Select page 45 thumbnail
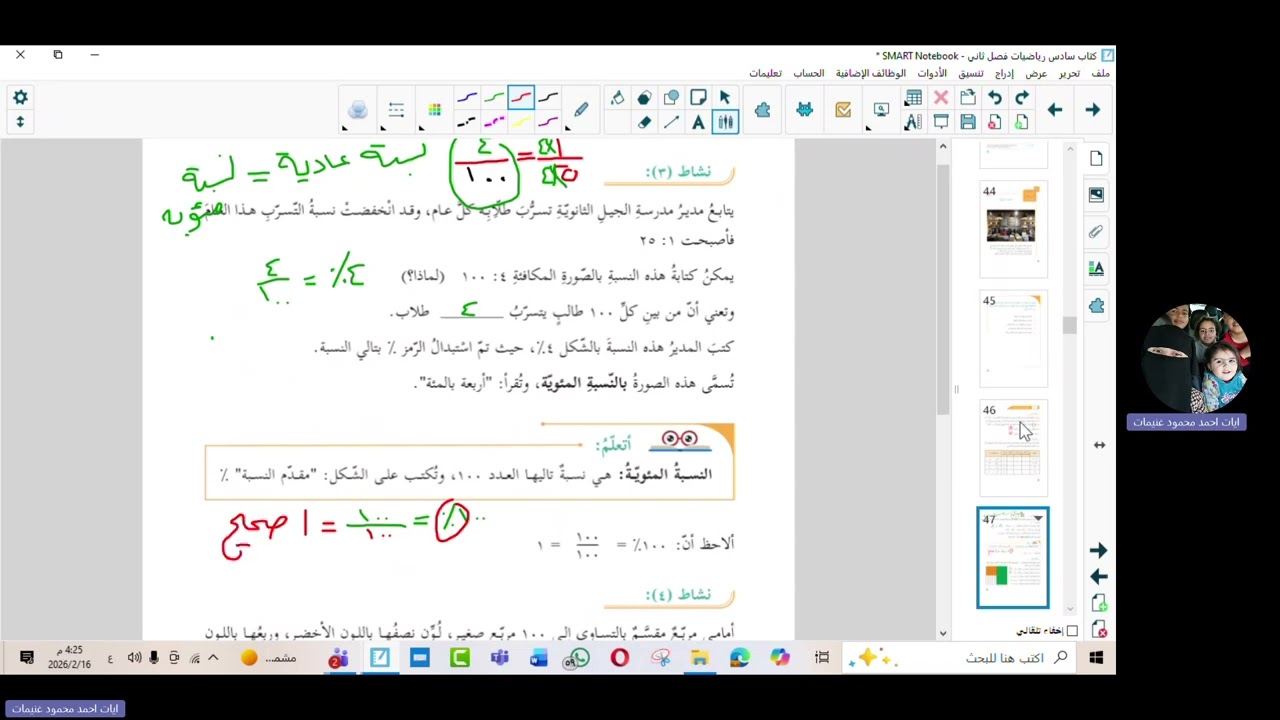The height and width of the screenshot is (720, 1280). click(1012, 339)
